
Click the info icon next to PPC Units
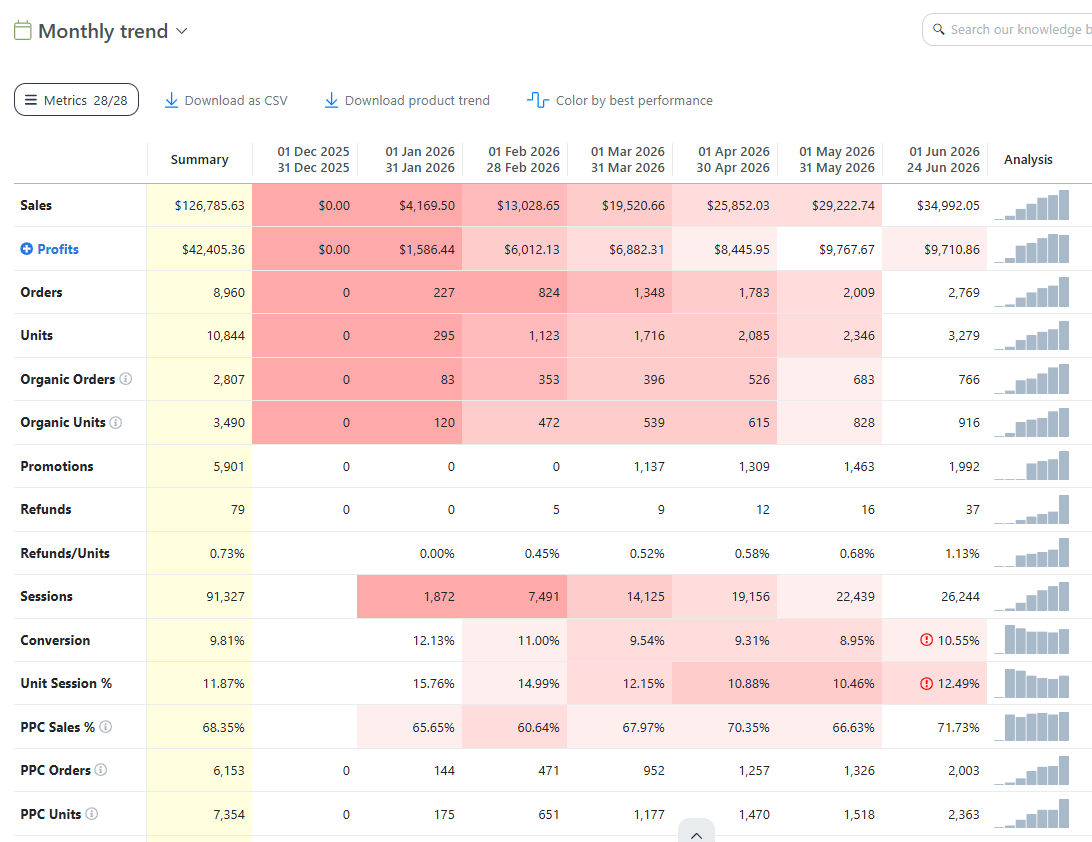click(x=91, y=813)
